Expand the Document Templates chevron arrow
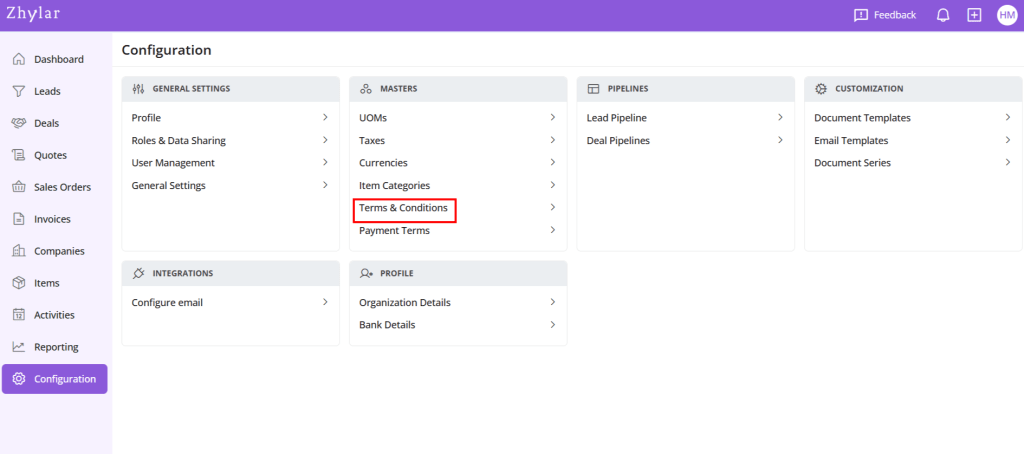 [x=1007, y=118]
